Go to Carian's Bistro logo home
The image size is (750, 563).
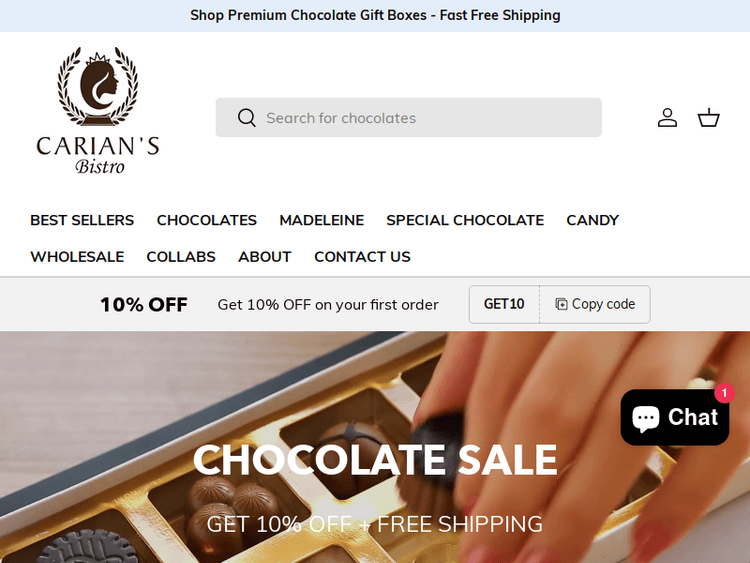(98, 110)
